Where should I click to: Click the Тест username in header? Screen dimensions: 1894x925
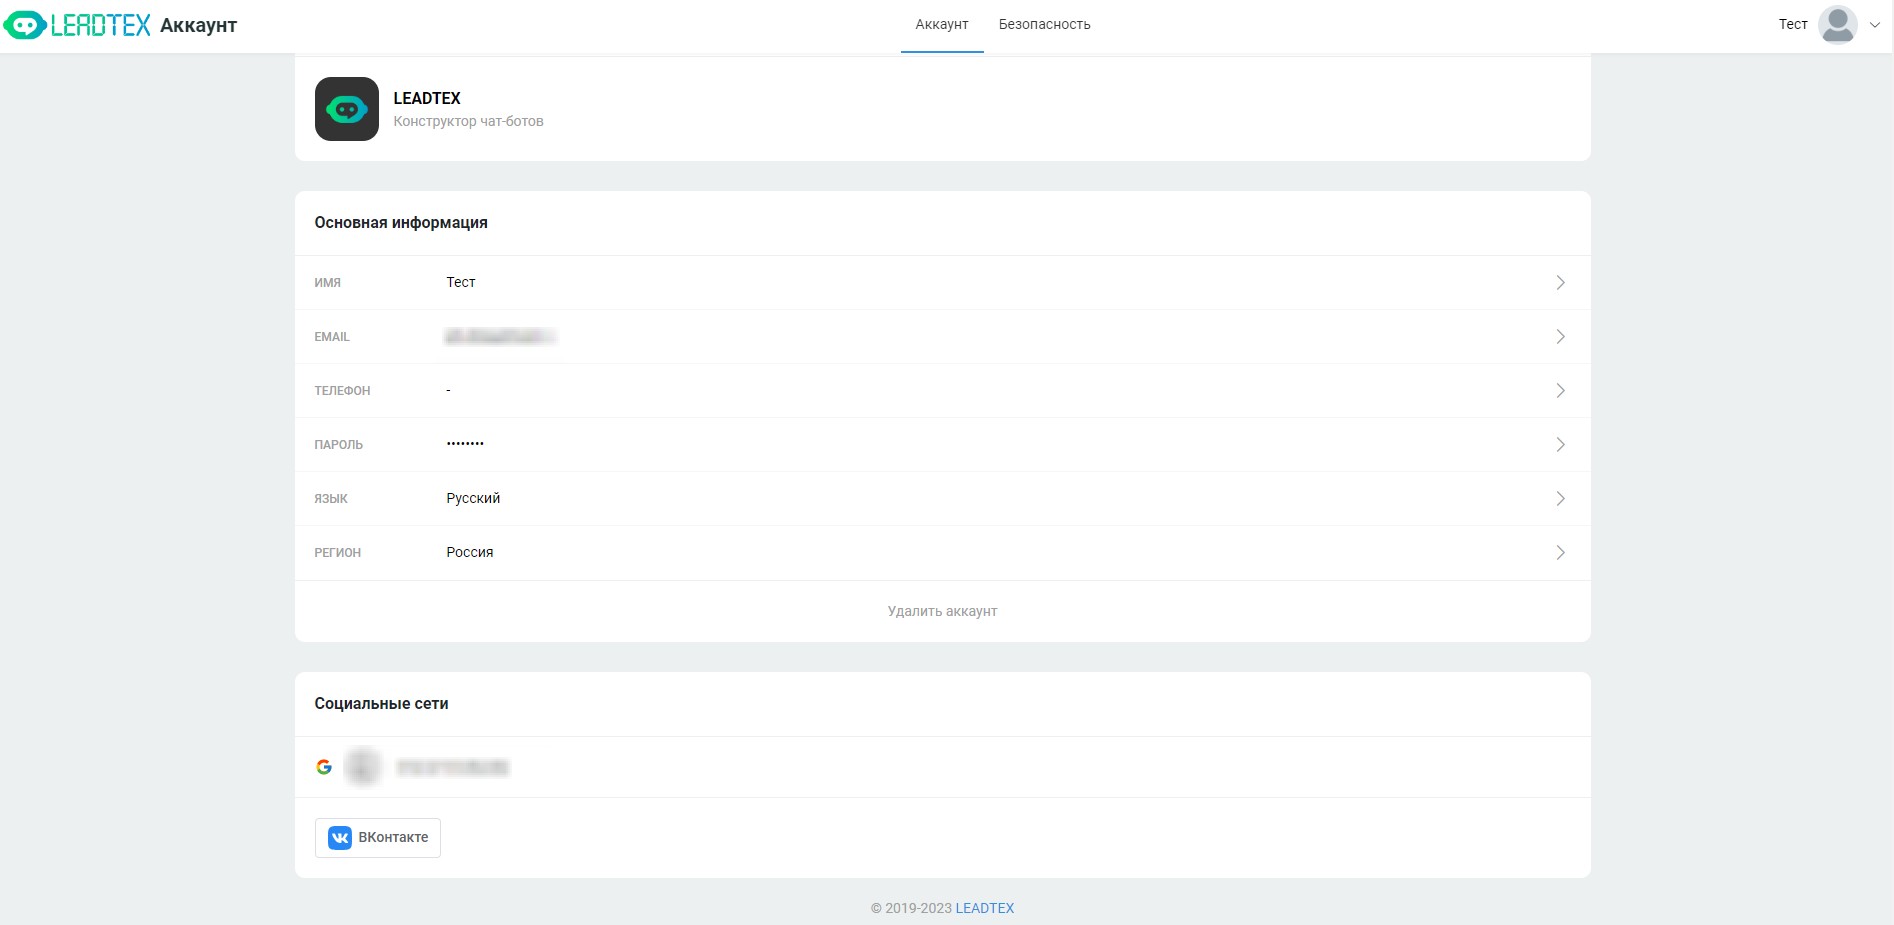(1792, 25)
